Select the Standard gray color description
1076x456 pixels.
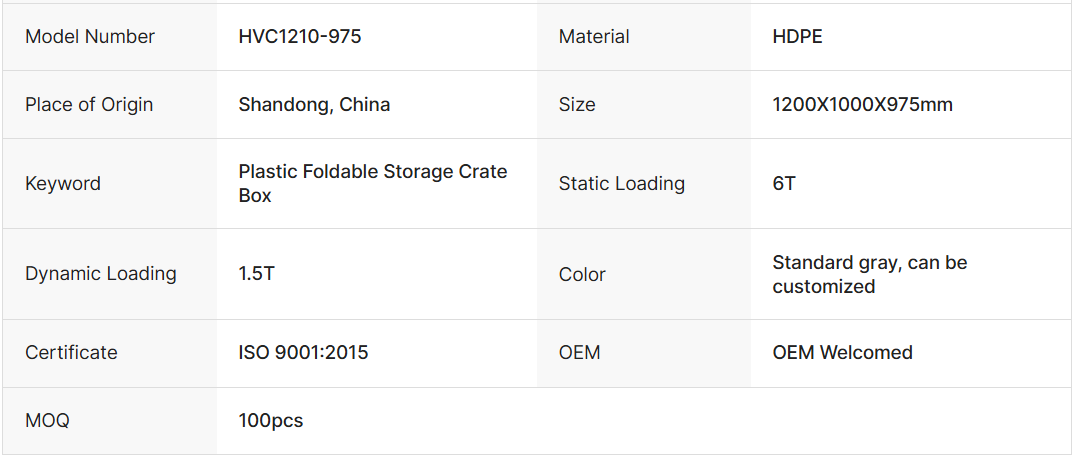869,274
